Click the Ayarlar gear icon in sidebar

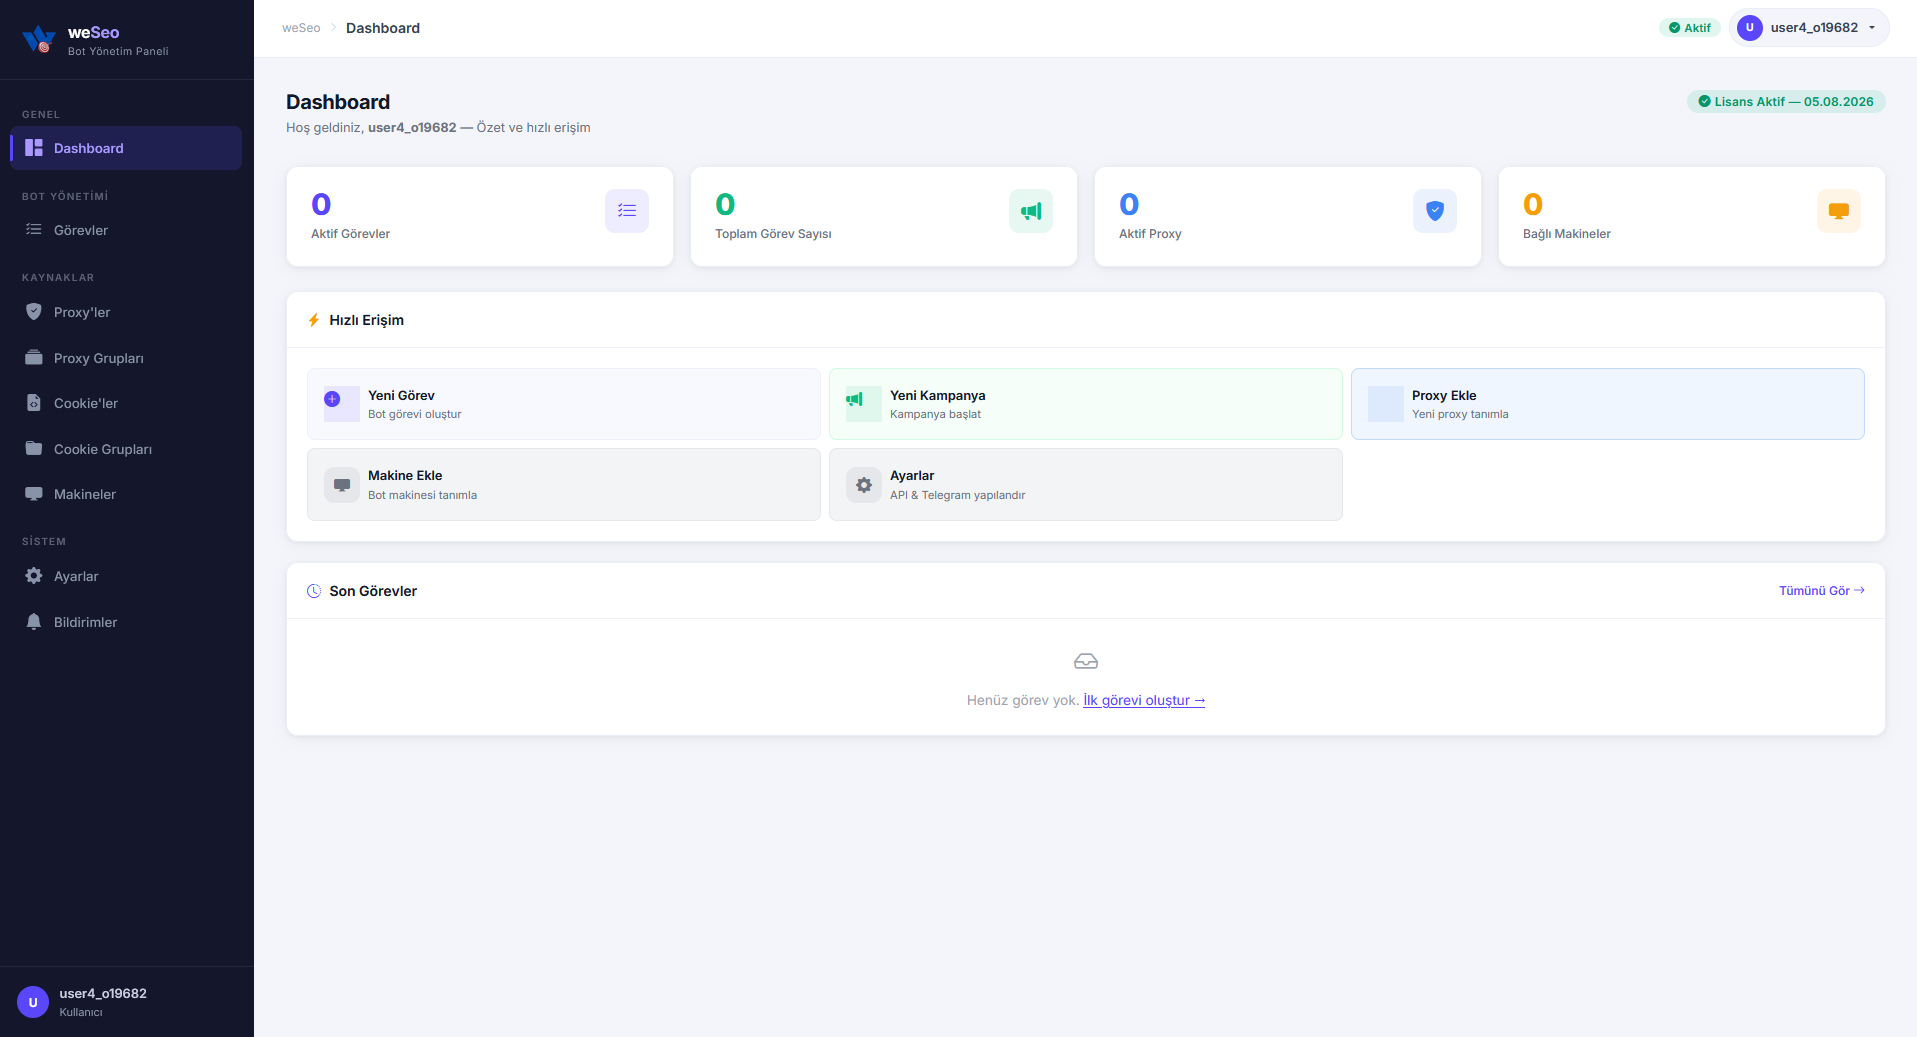34,576
